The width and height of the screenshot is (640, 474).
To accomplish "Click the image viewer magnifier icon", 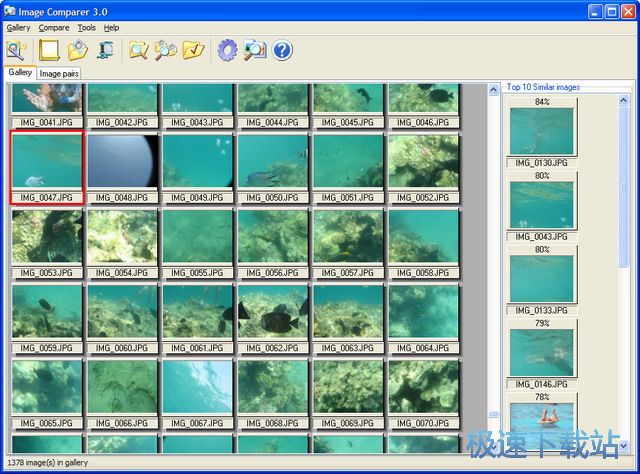I will pos(255,50).
